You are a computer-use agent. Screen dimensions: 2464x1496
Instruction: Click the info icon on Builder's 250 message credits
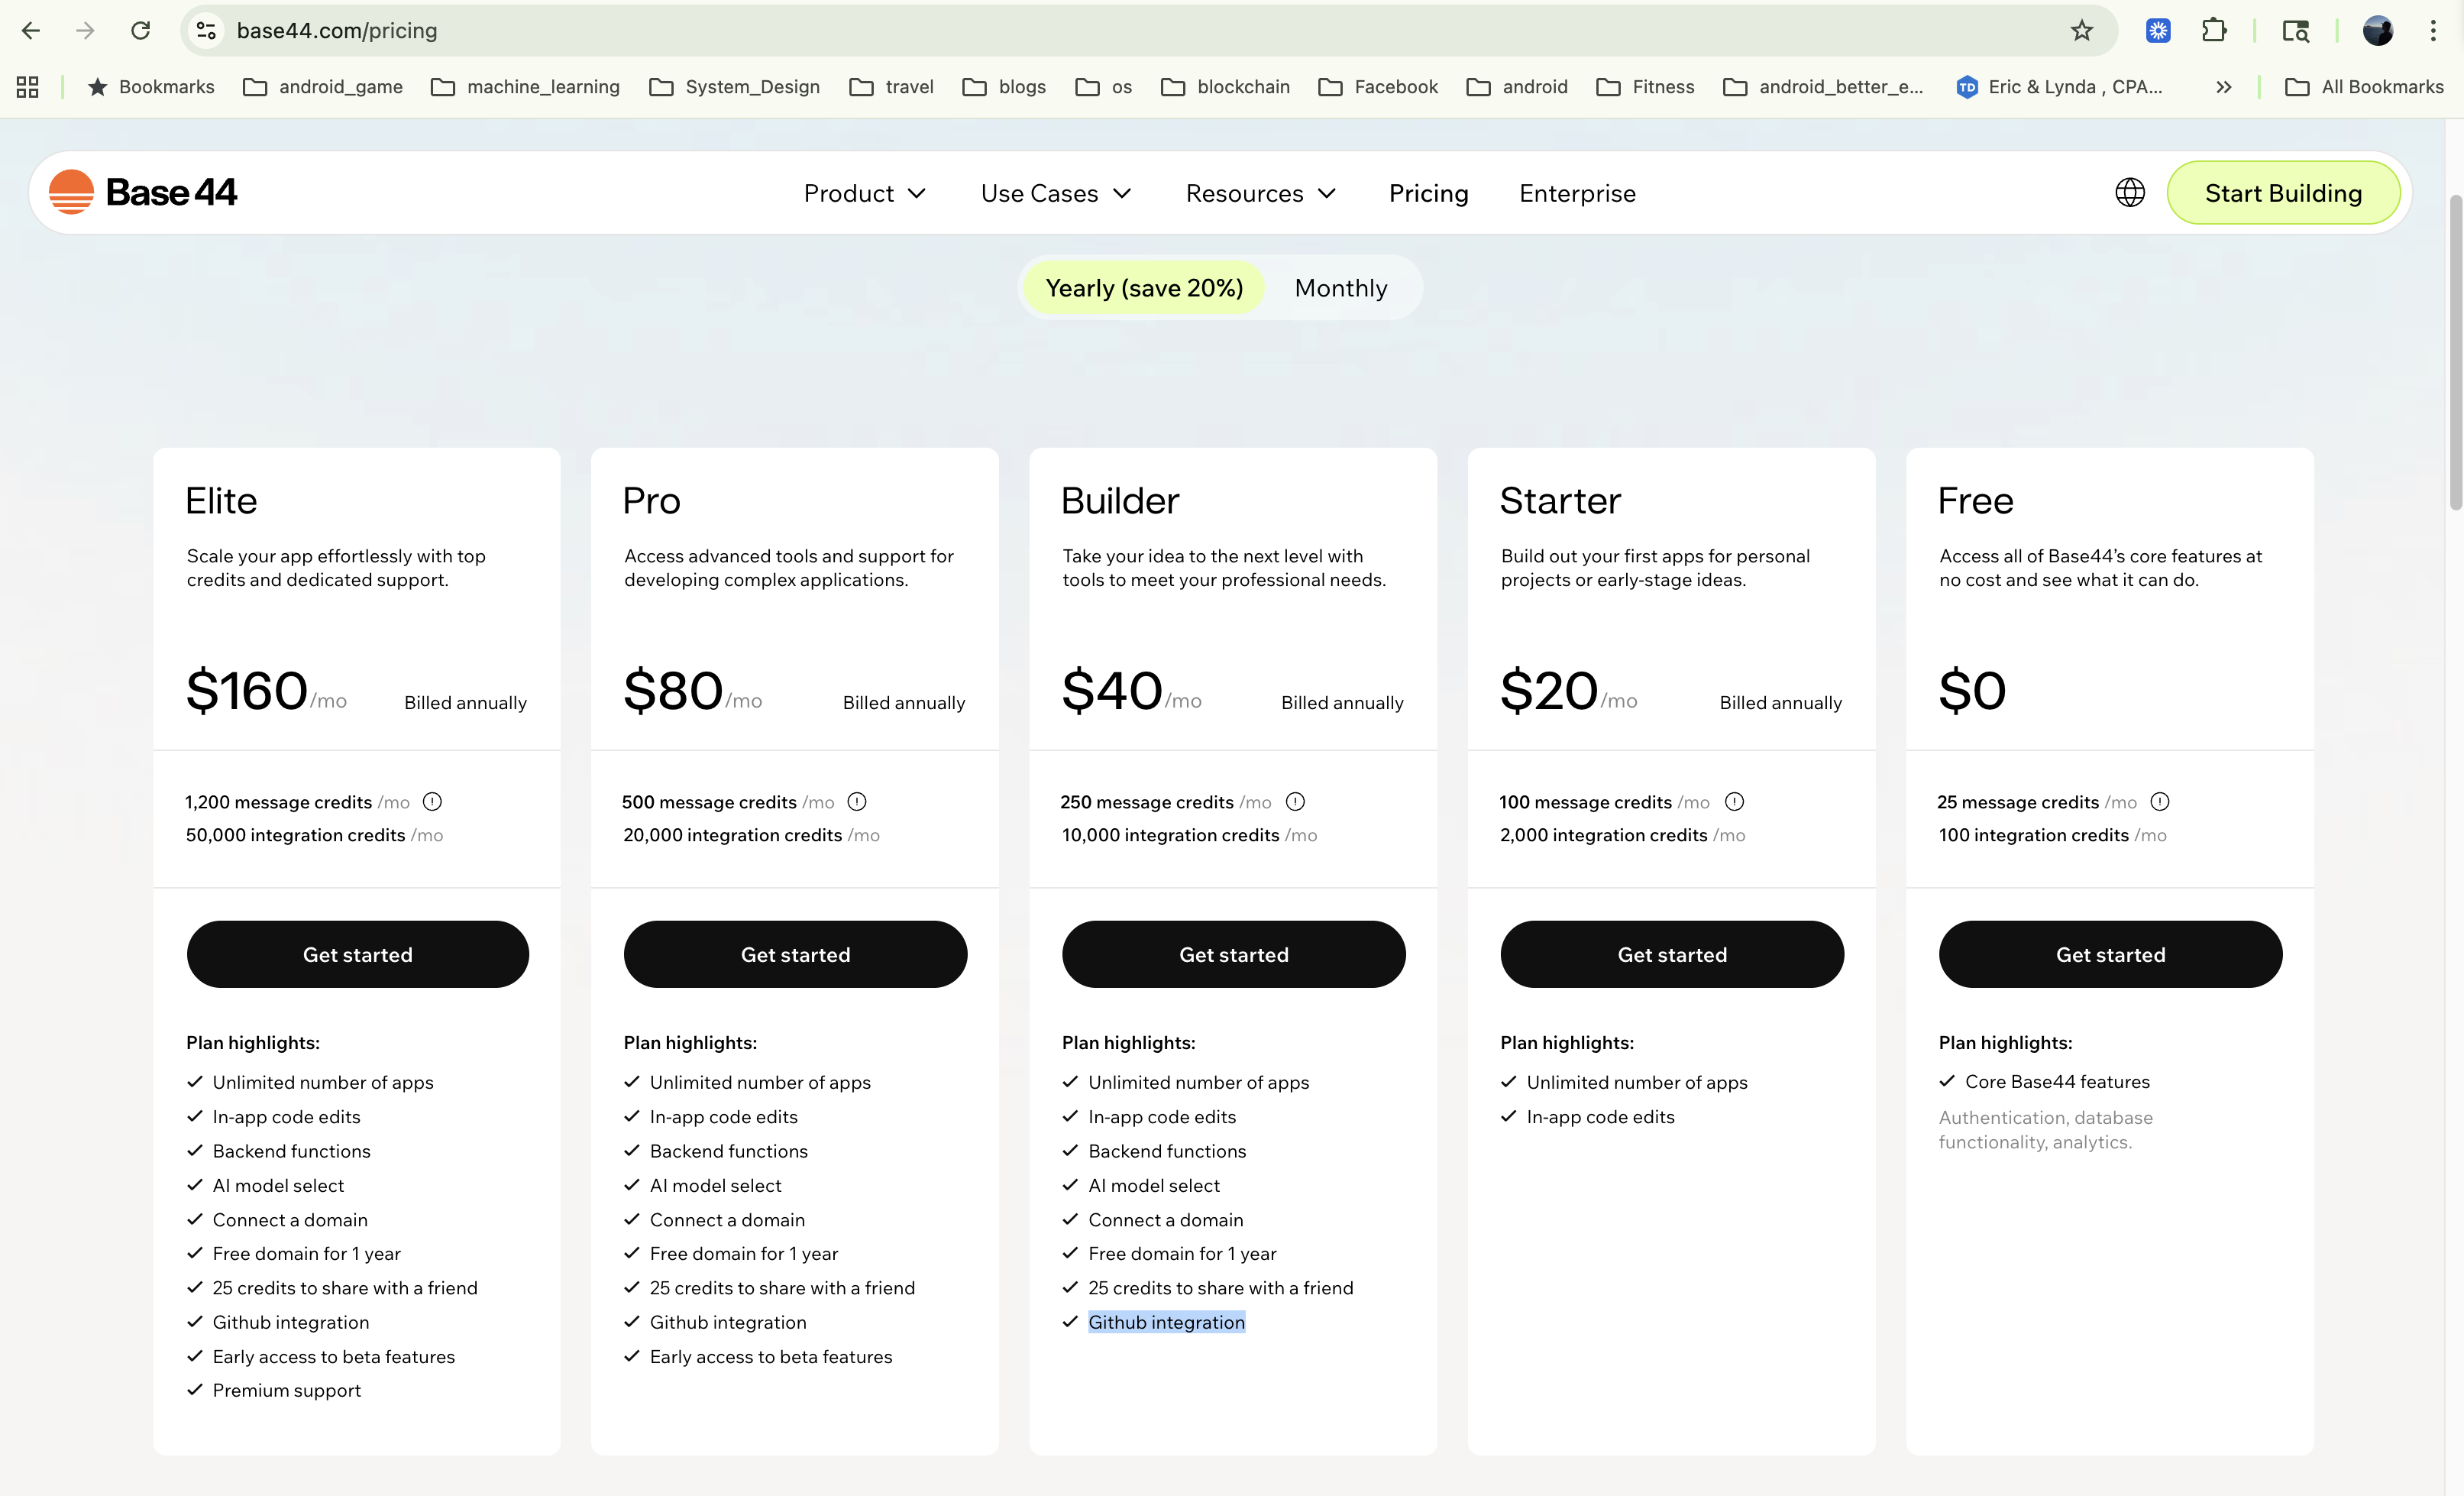(x=1295, y=801)
